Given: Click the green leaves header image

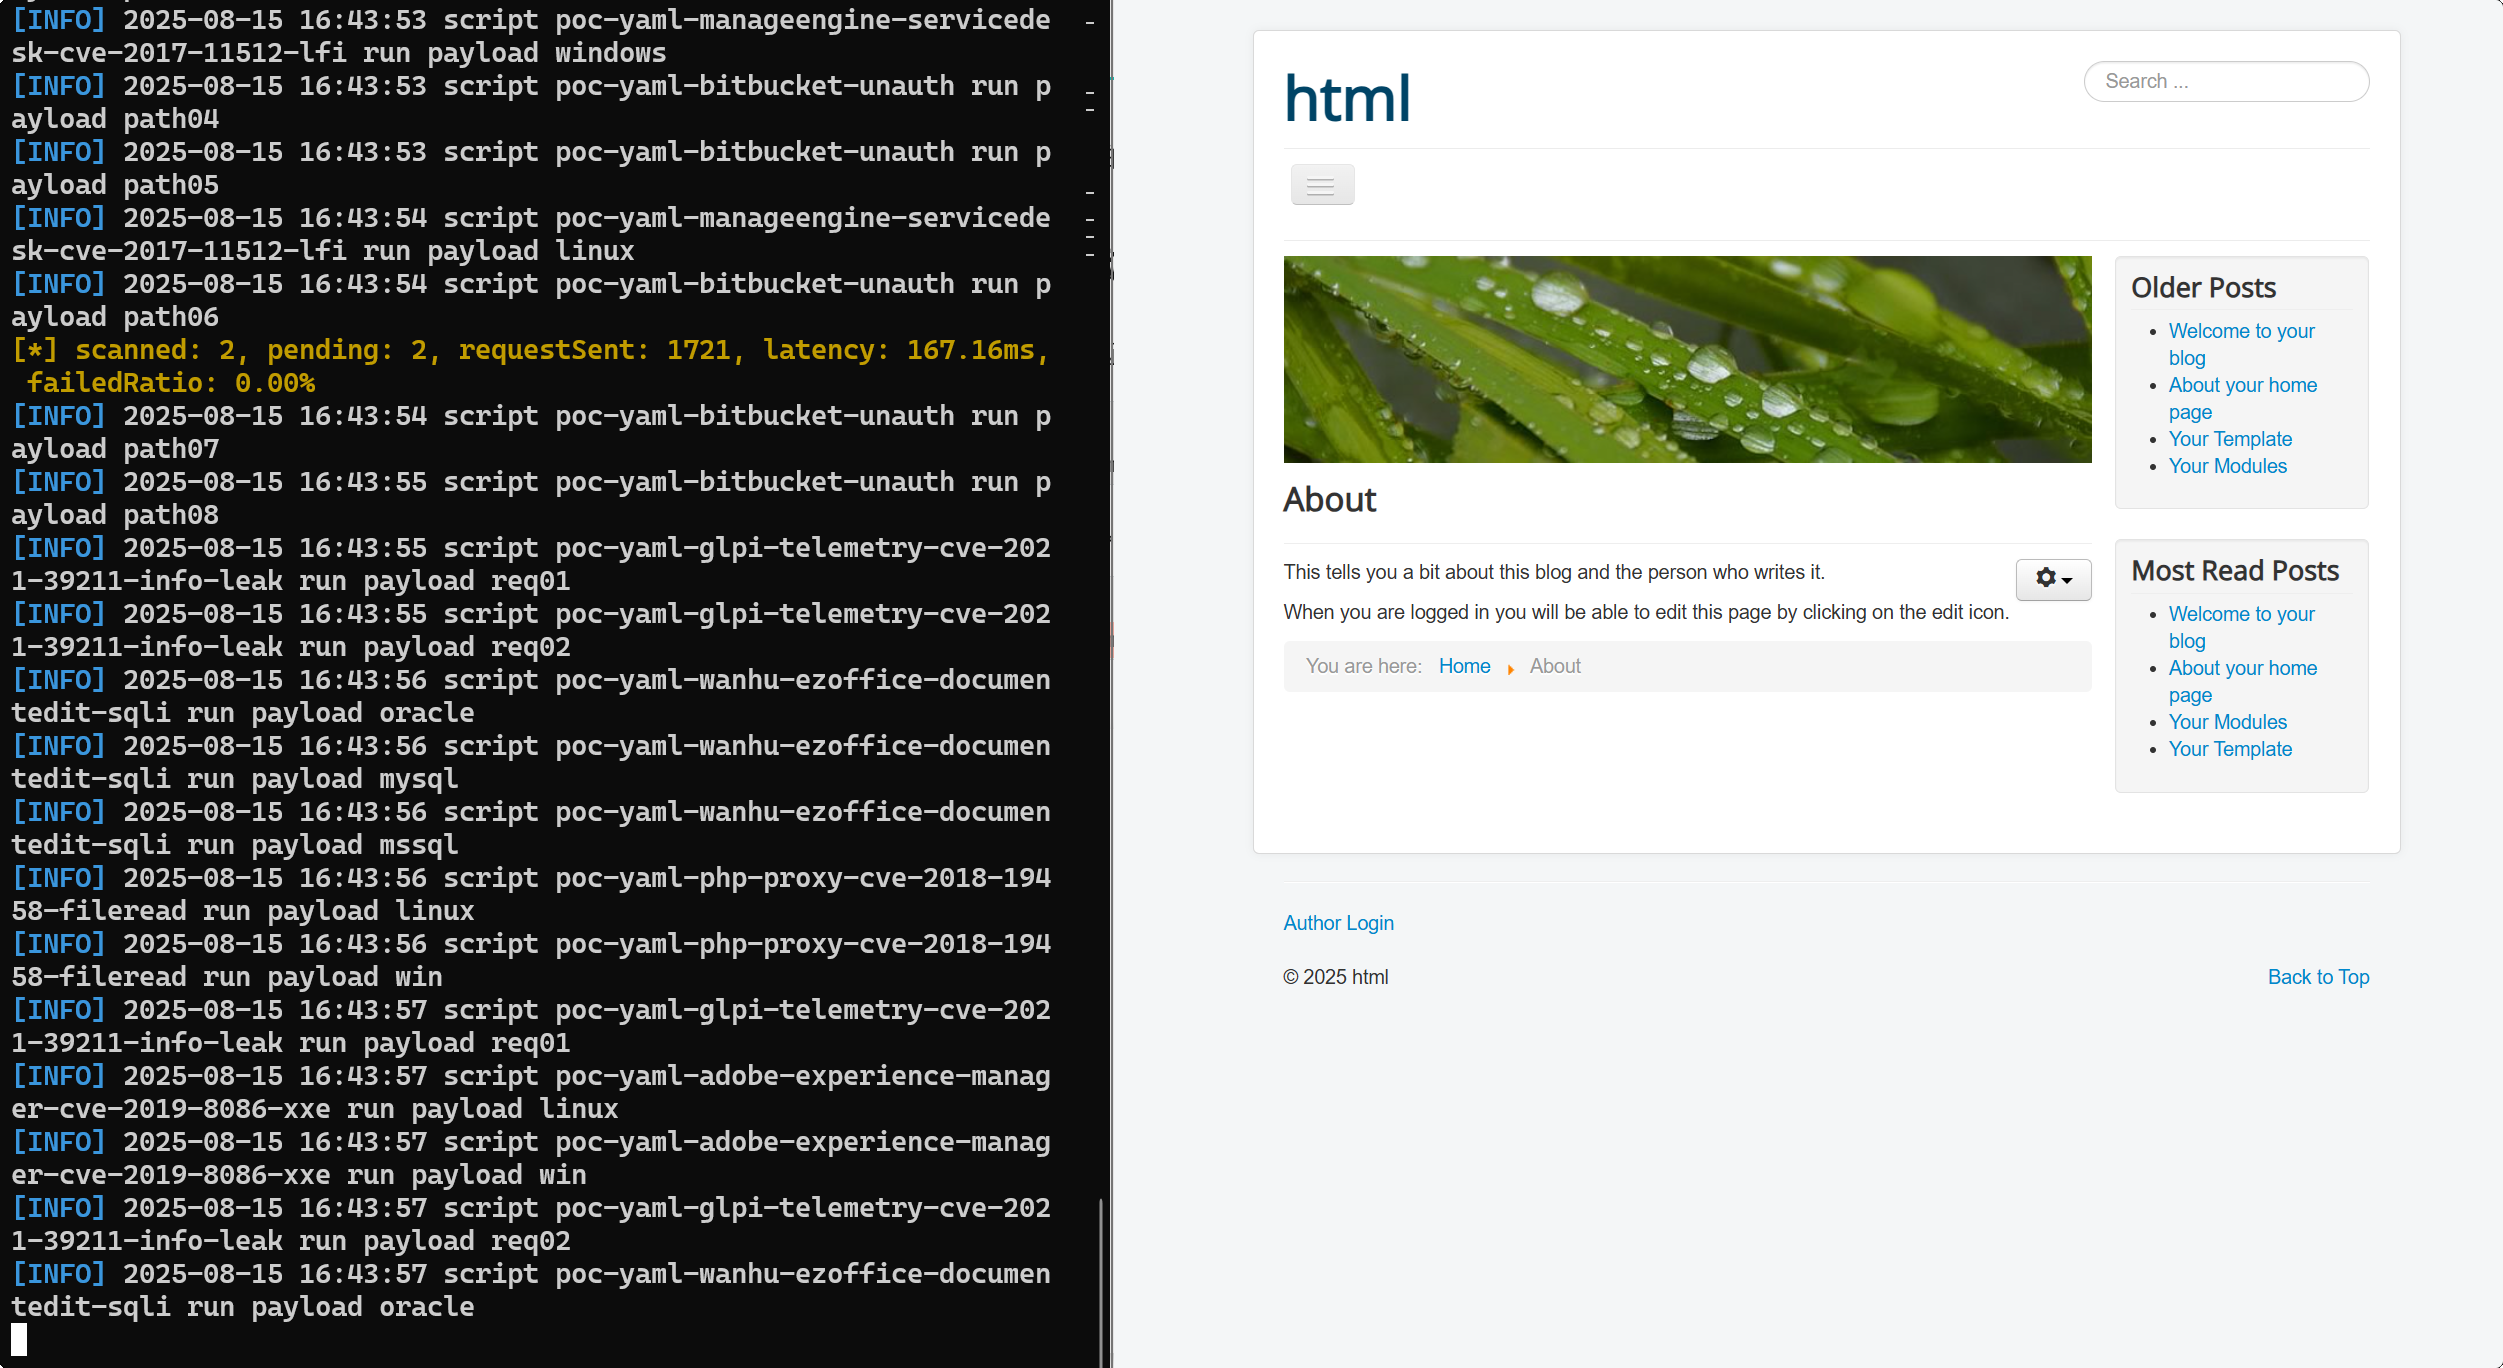Looking at the screenshot, I should 1686,360.
